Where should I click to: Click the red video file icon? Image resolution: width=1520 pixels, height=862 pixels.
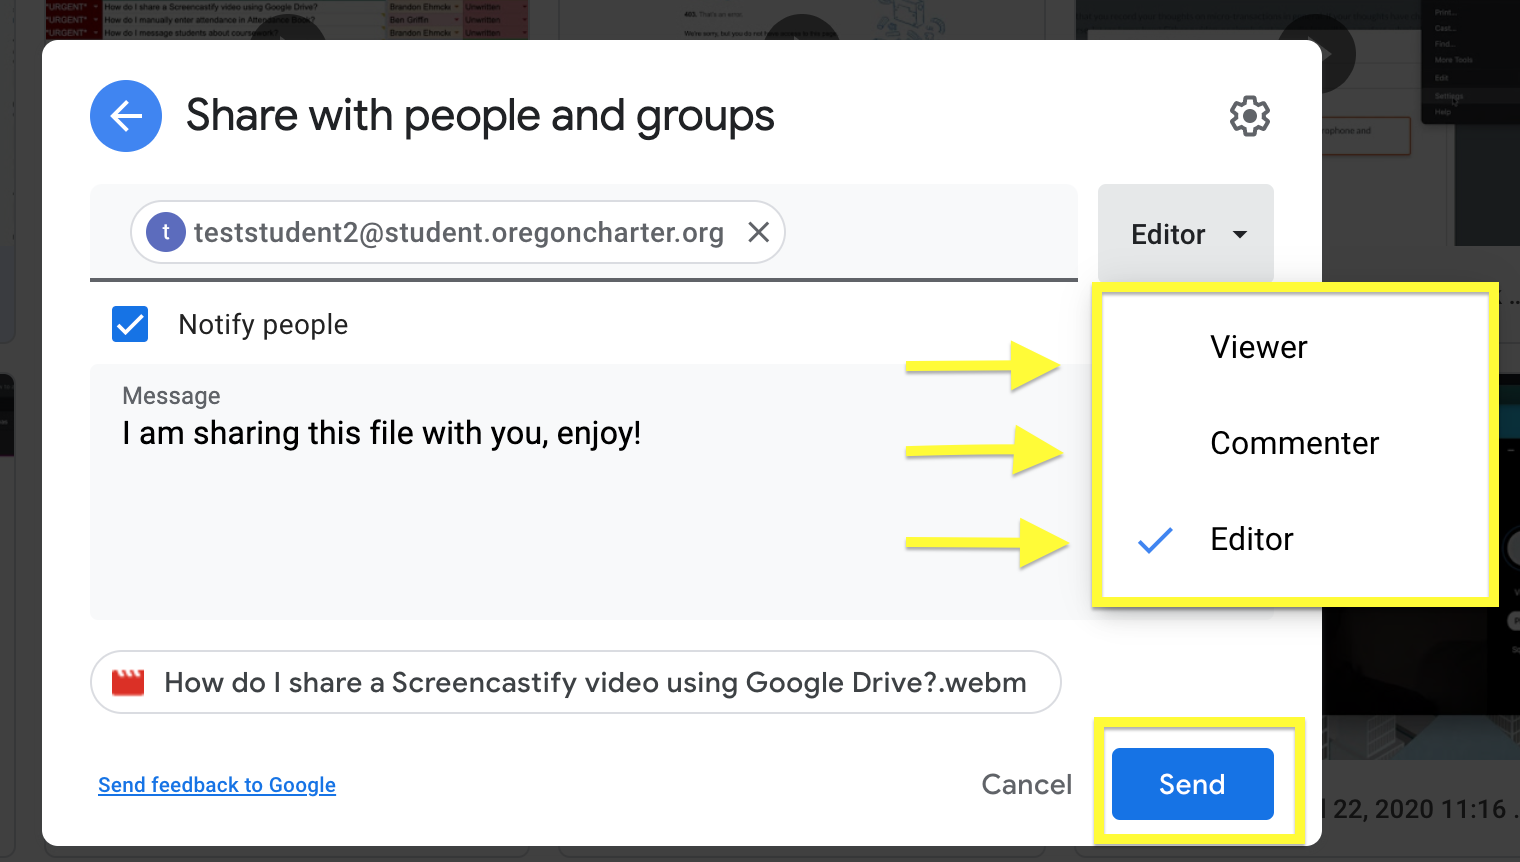point(128,682)
